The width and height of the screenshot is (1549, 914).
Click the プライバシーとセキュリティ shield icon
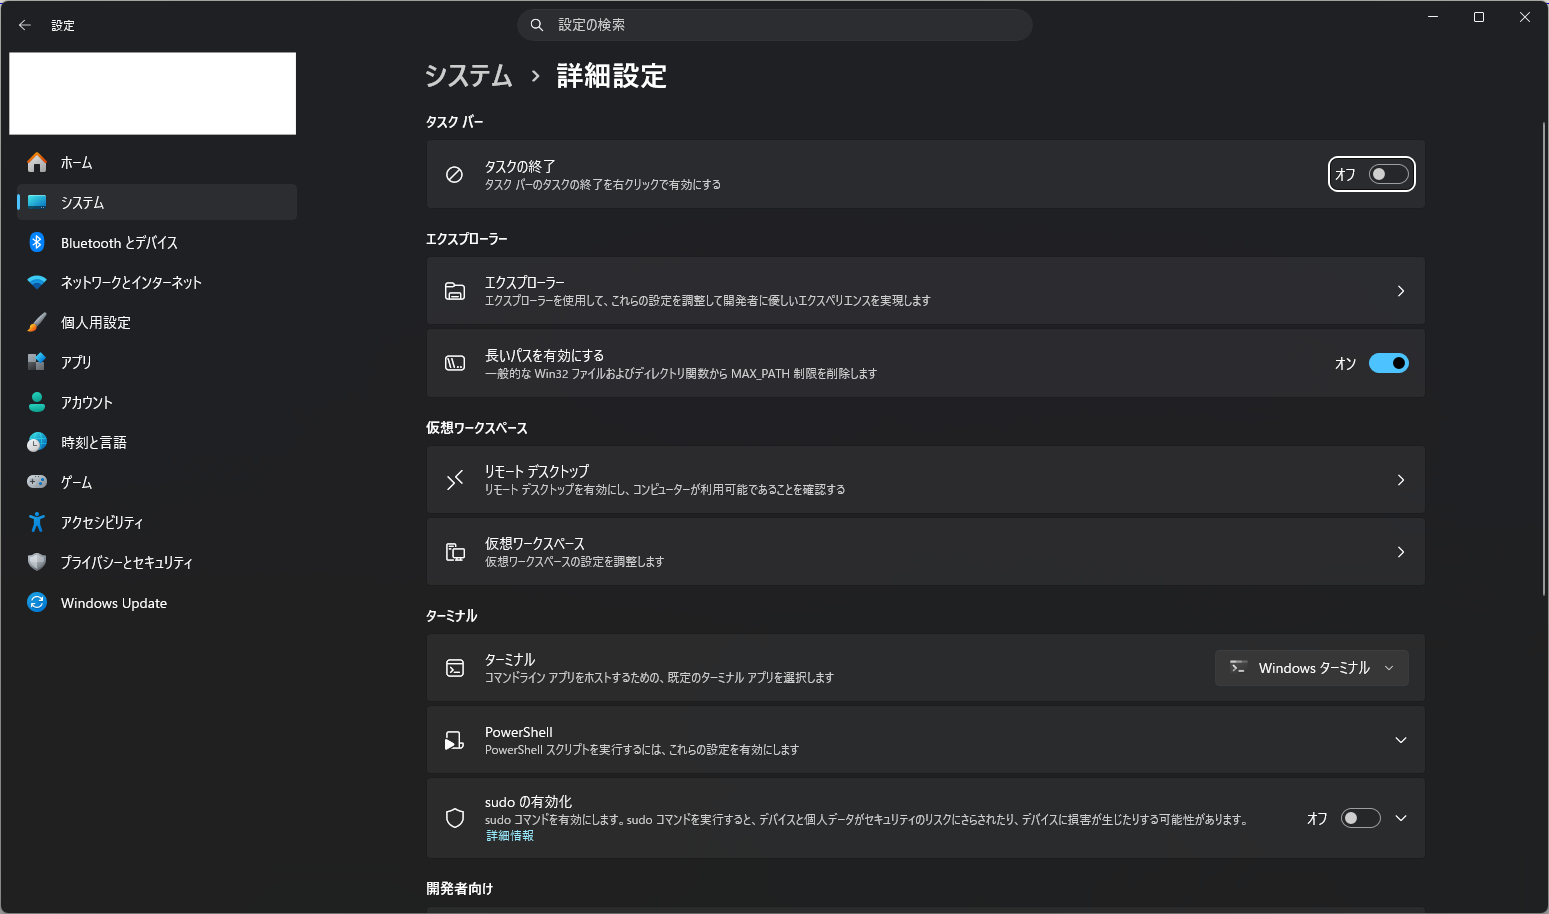[x=37, y=562]
